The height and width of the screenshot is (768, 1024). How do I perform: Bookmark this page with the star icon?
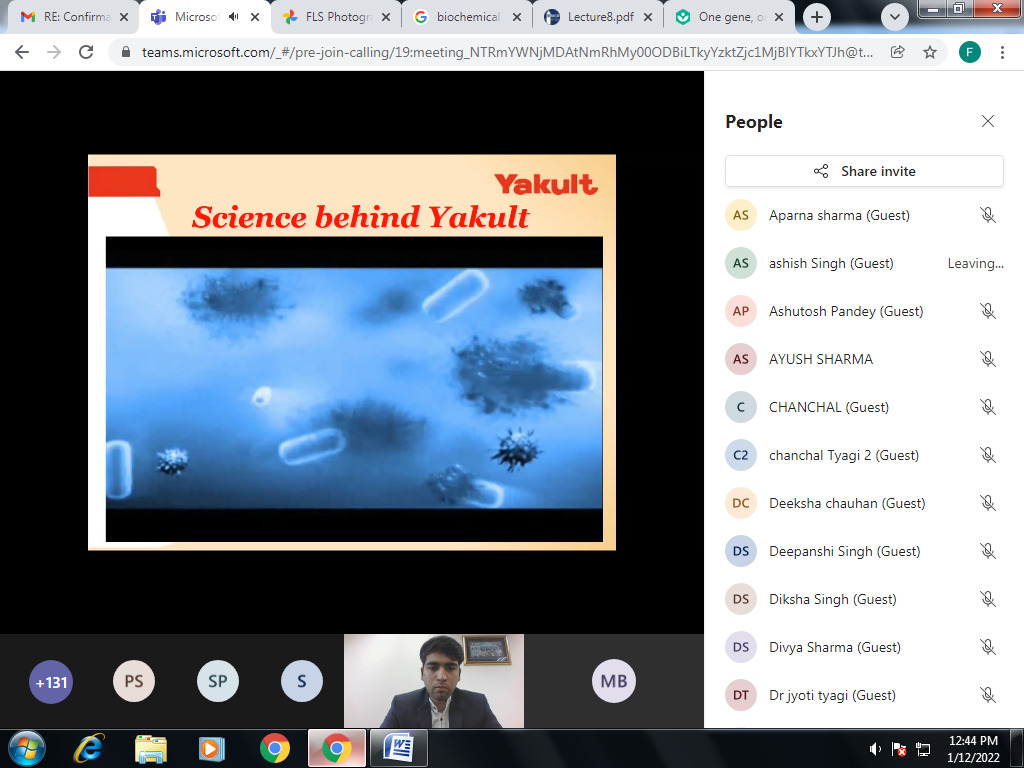(x=930, y=52)
